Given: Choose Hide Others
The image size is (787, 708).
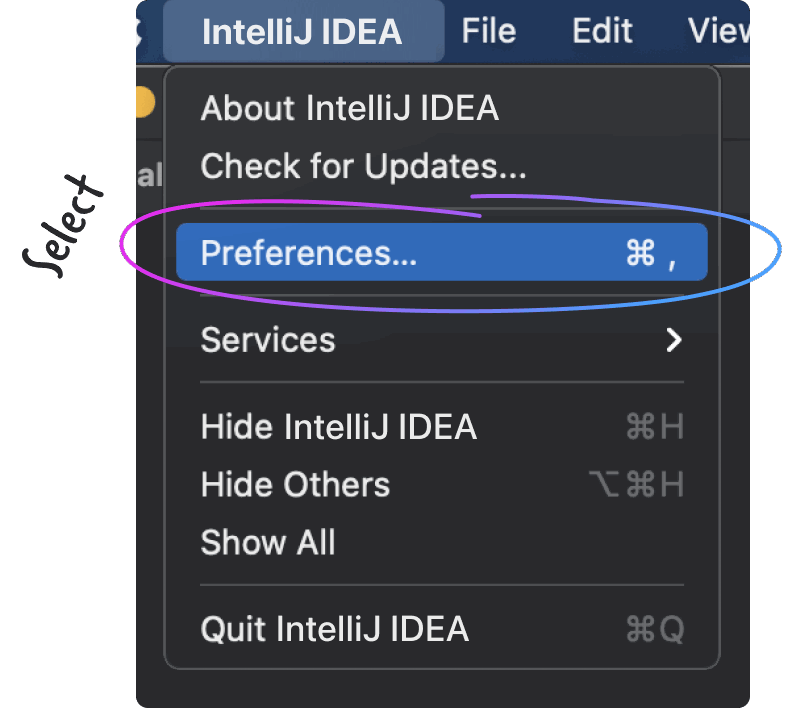Looking at the screenshot, I should [x=295, y=485].
